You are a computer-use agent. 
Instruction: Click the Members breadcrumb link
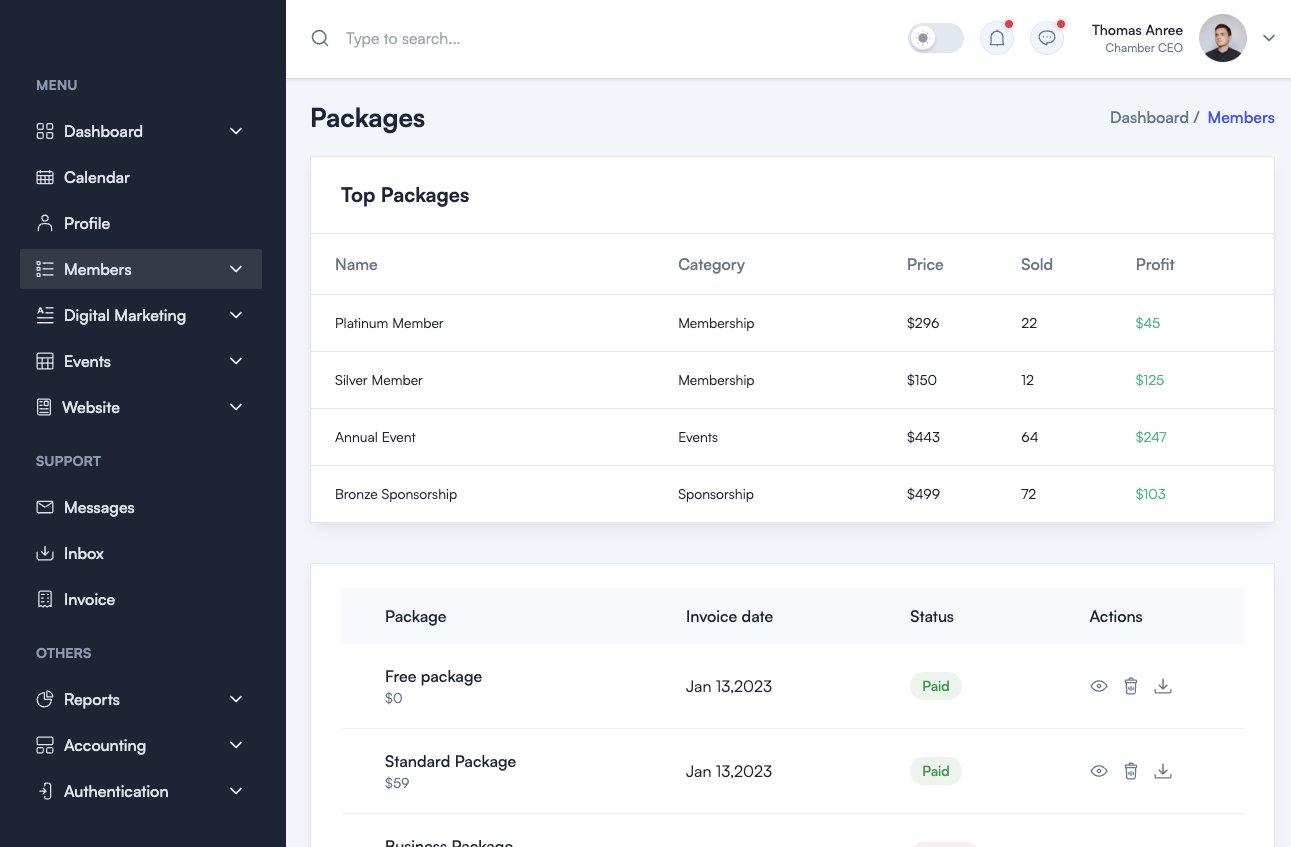tap(1240, 117)
